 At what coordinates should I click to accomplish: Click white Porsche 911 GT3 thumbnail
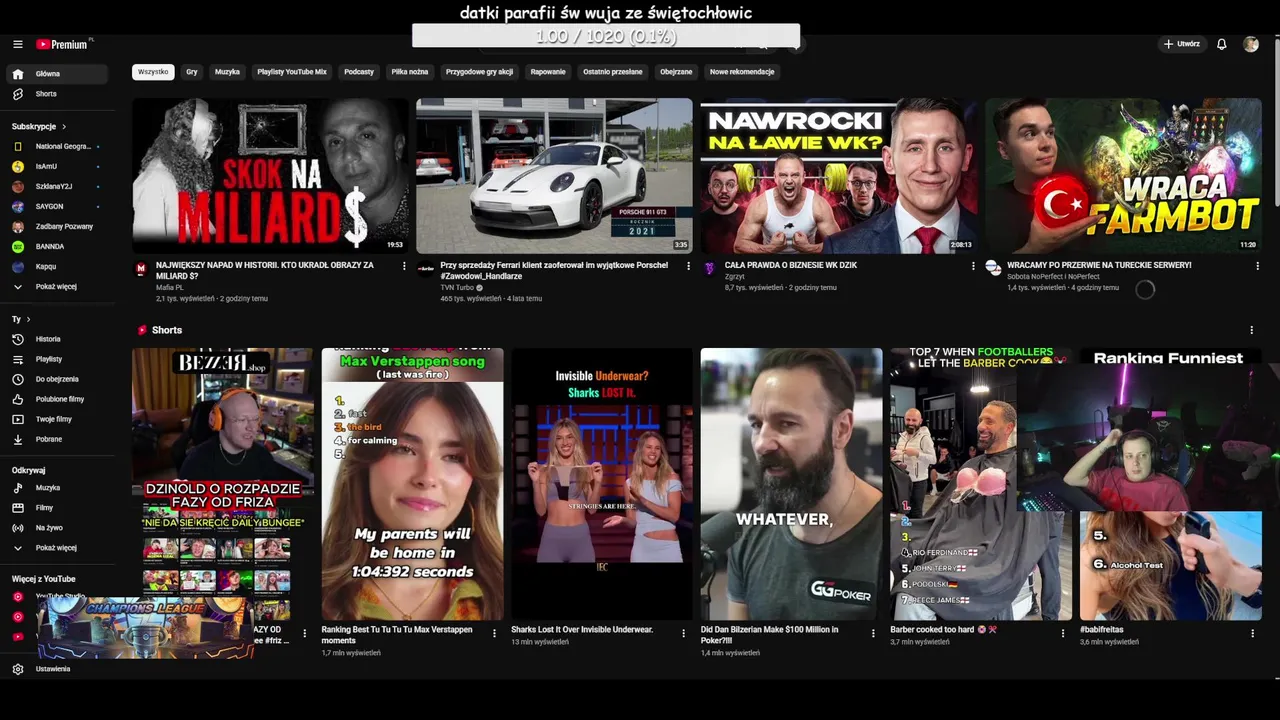[x=554, y=175]
